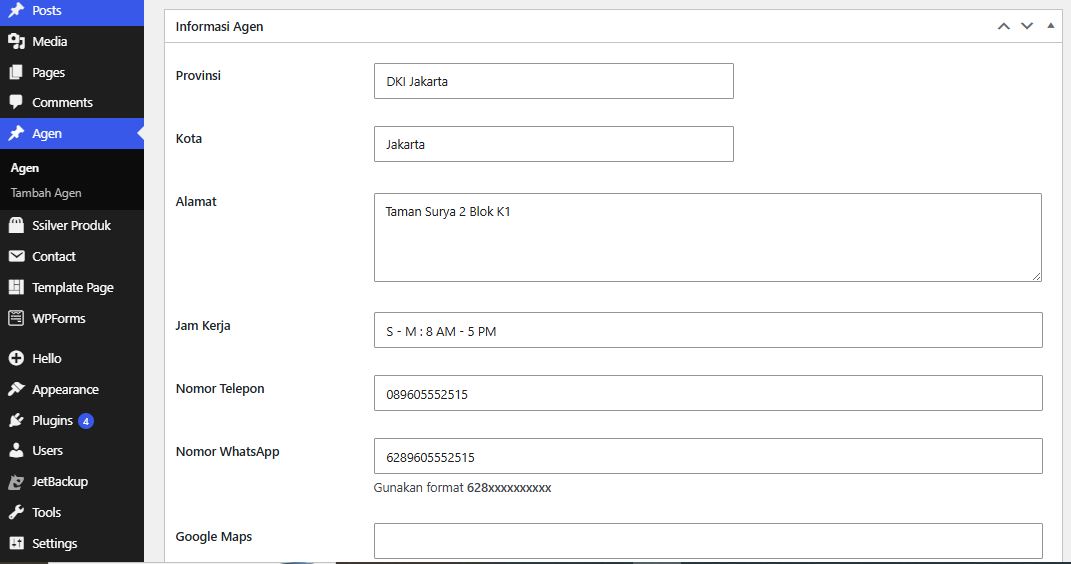This screenshot has width=1071, height=564.
Task: Click the Pages icon in sidebar
Action: click(16, 72)
